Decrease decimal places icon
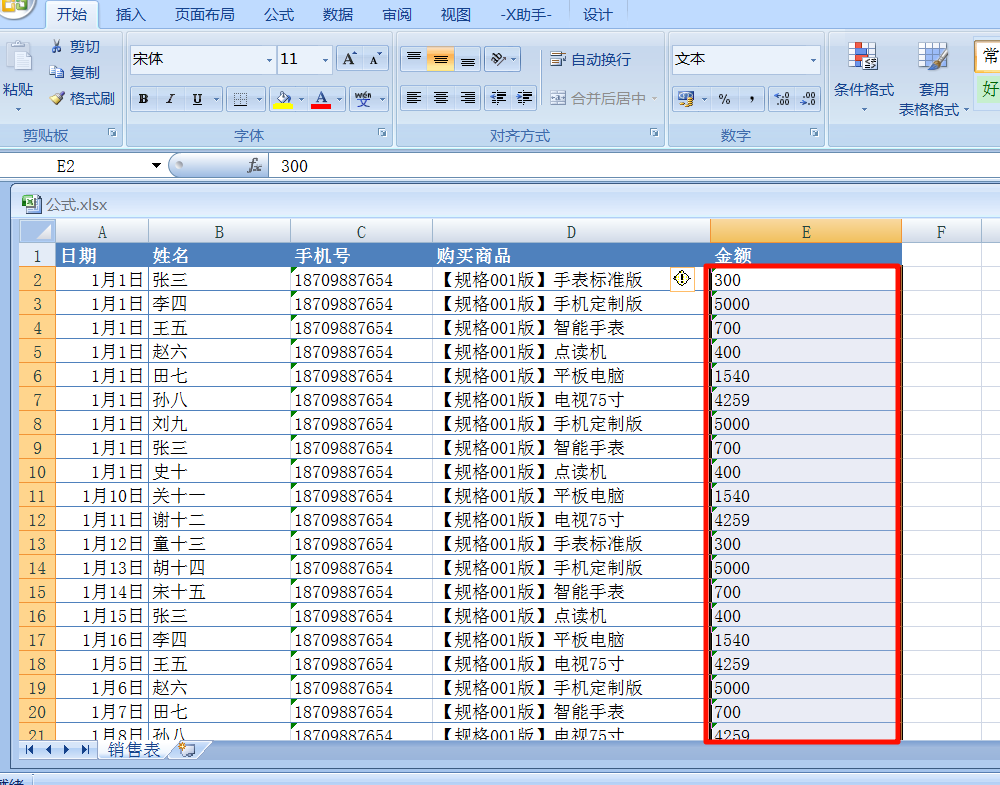The image size is (1000, 785). [808, 99]
